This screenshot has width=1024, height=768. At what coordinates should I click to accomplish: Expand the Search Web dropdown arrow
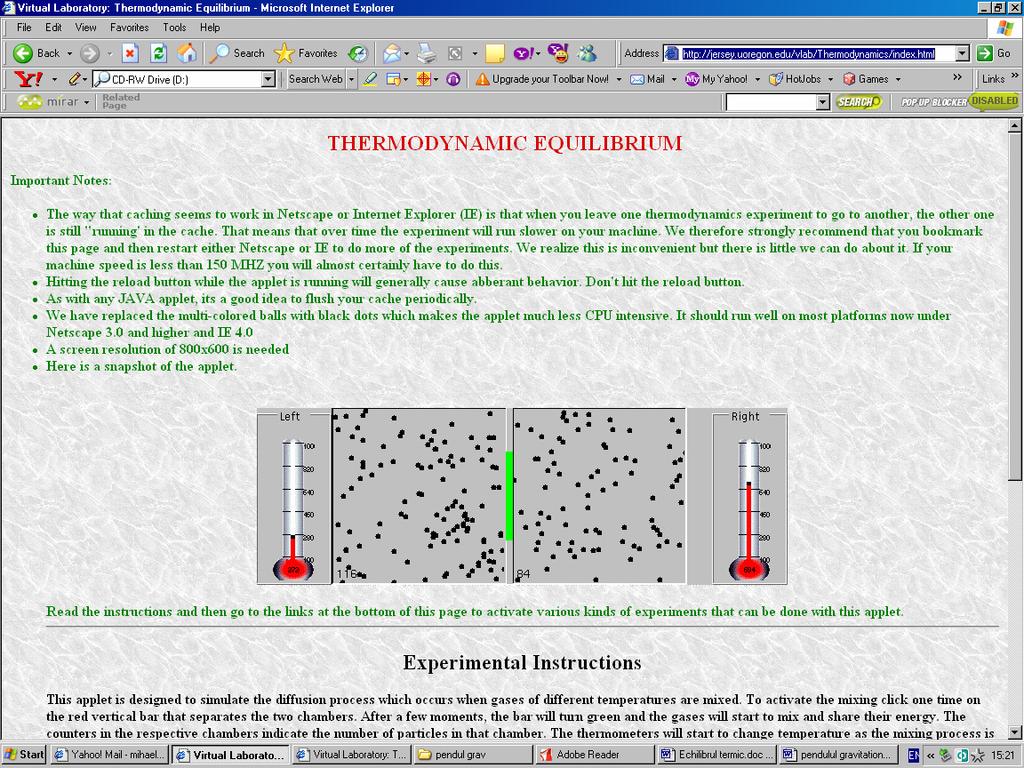pyautogui.click(x=351, y=80)
